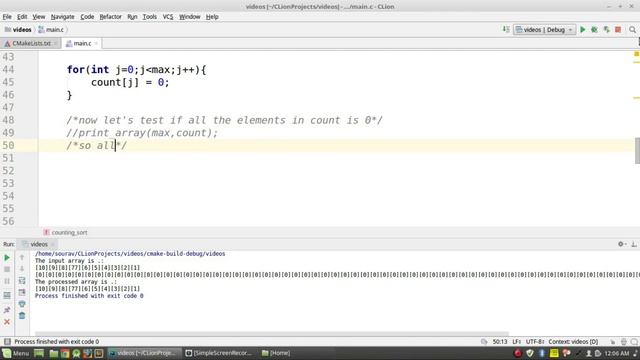This screenshot has width=640, height=360.
Task: Click the print console output icon
Action: pyautogui.click(x=22, y=304)
